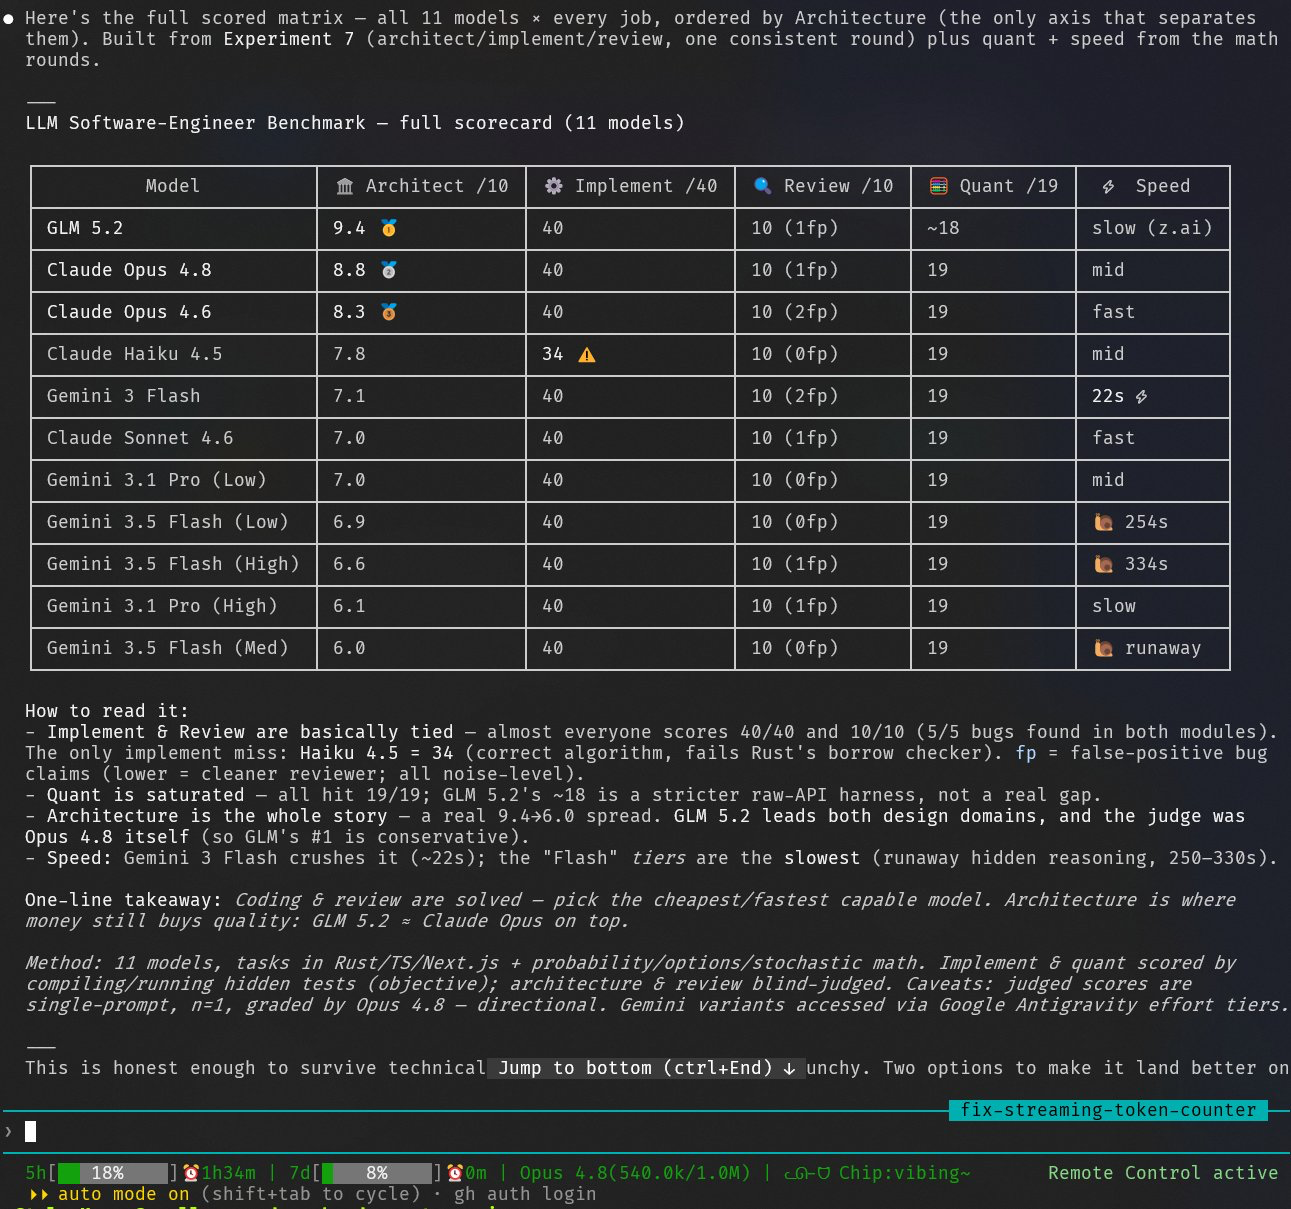Image resolution: width=1291 pixels, height=1209 pixels.
Task: Click the lightning bolt beside 22s
Action: pos(1142,397)
